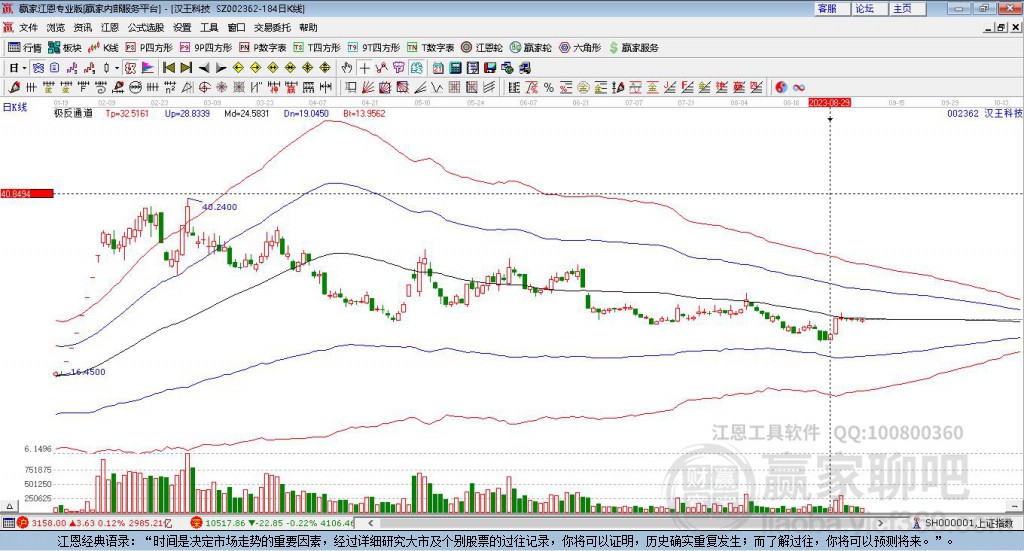
Task: Click the Dn=19.0450 indicator value
Action: click(x=306, y=113)
